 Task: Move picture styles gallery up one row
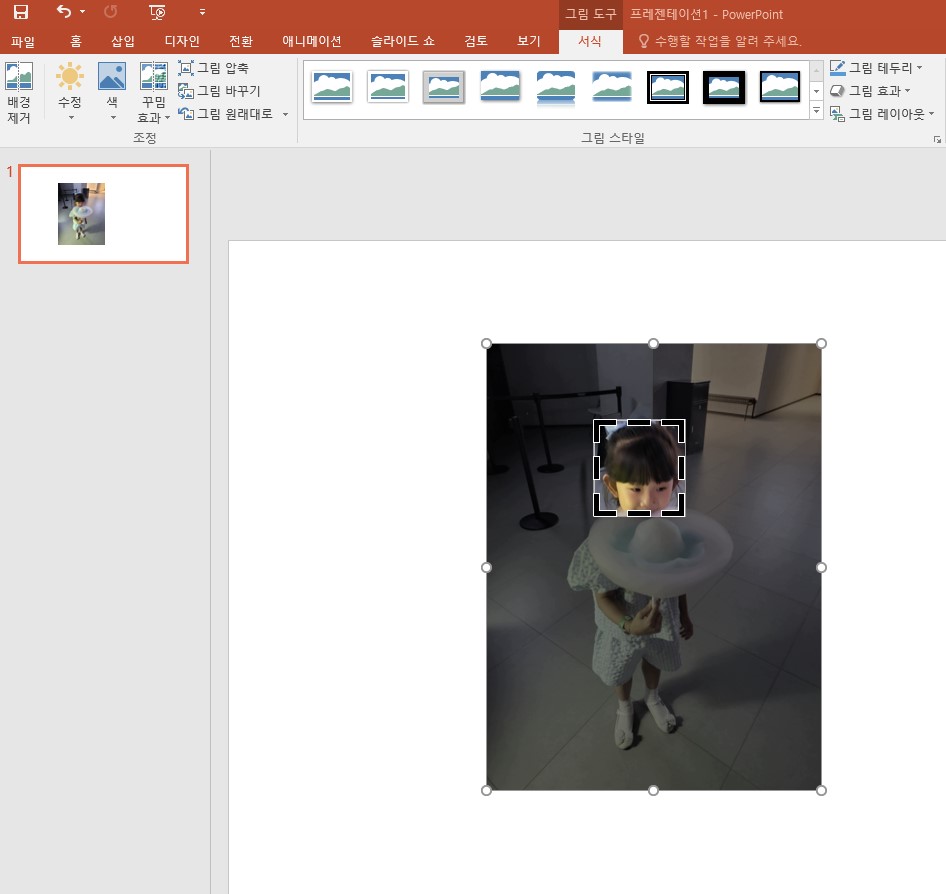816,70
